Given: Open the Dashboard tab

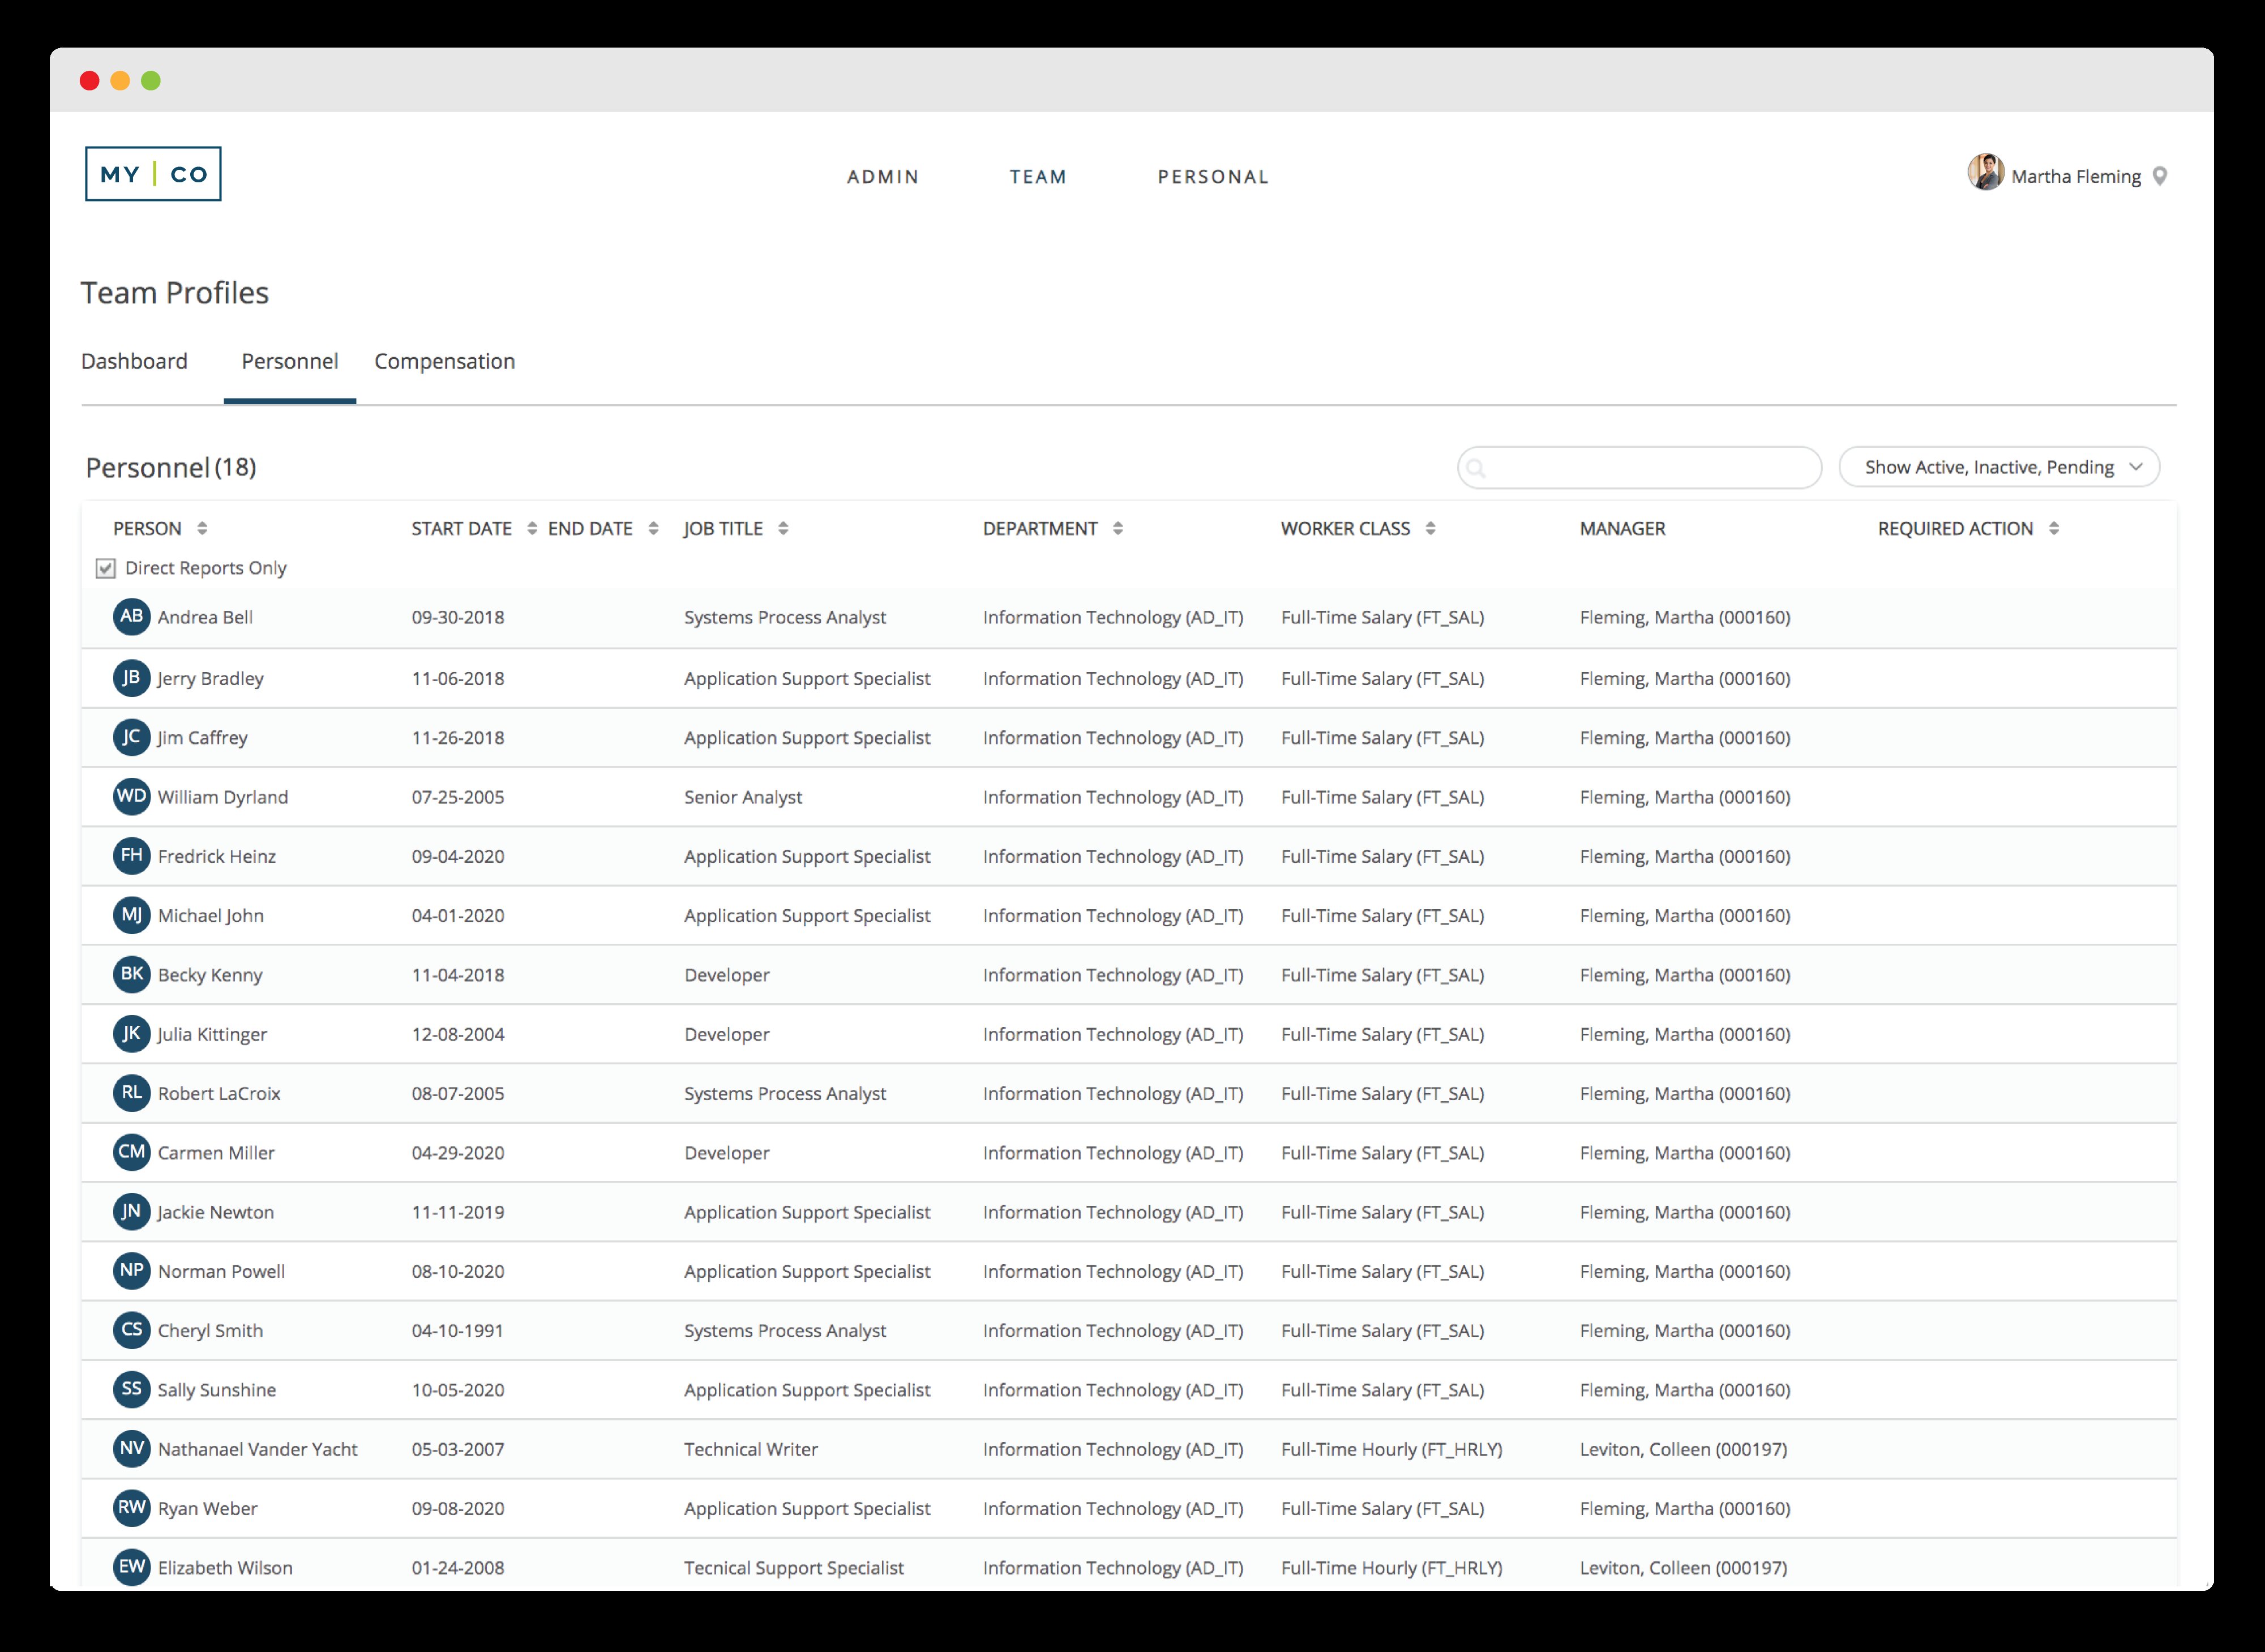Looking at the screenshot, I should [134, 361].
